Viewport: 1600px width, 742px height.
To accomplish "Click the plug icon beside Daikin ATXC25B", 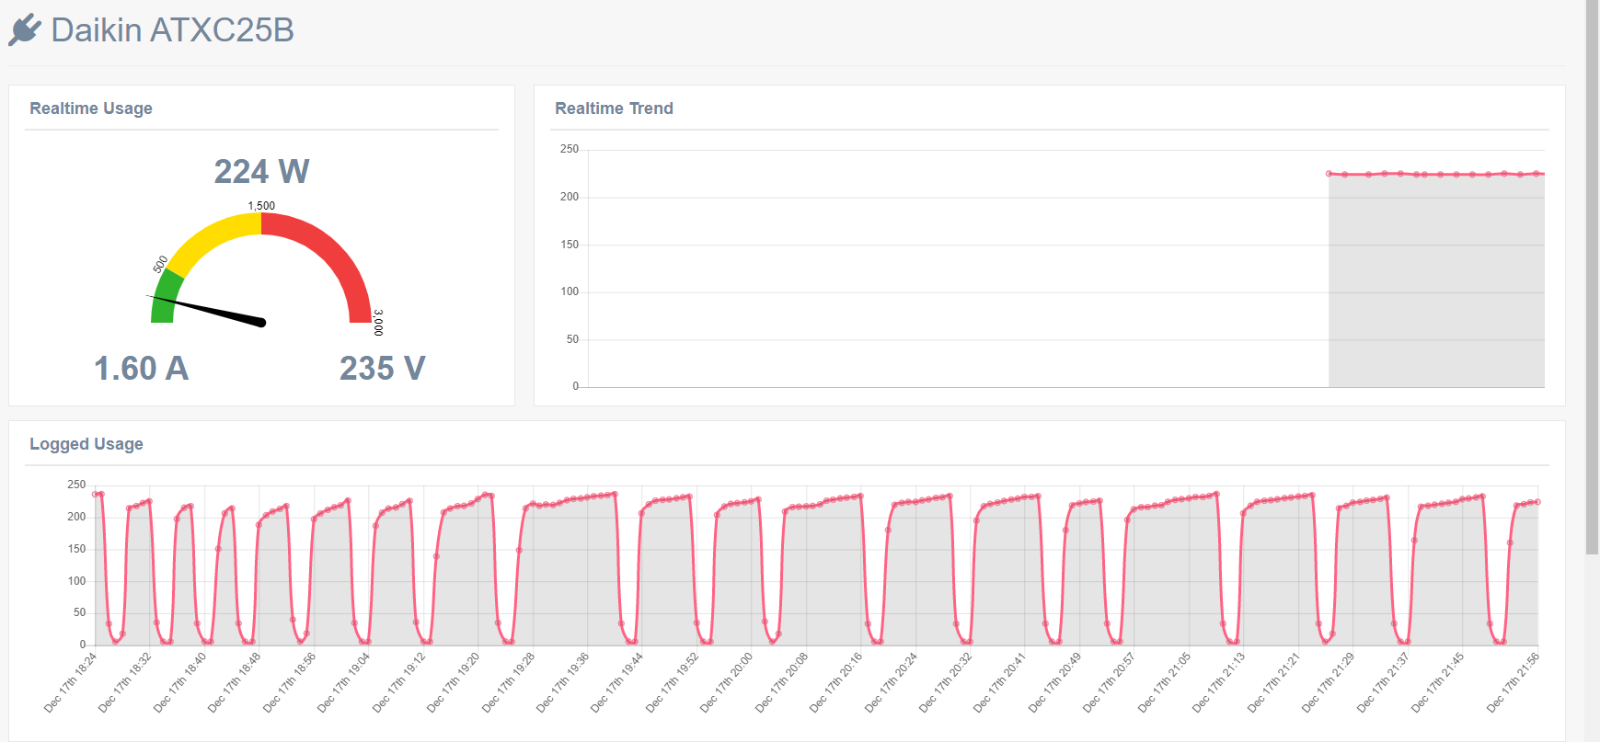I will (24, 30).
